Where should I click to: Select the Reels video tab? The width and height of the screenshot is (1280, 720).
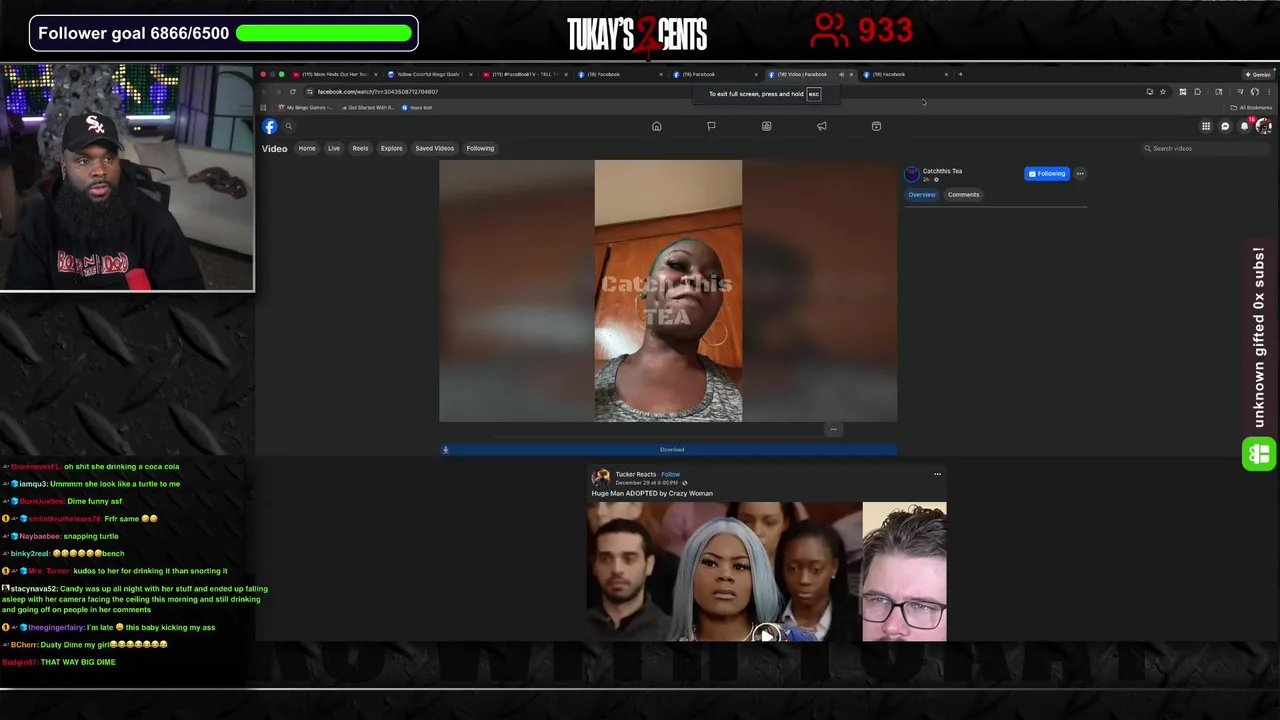point(360,148)
